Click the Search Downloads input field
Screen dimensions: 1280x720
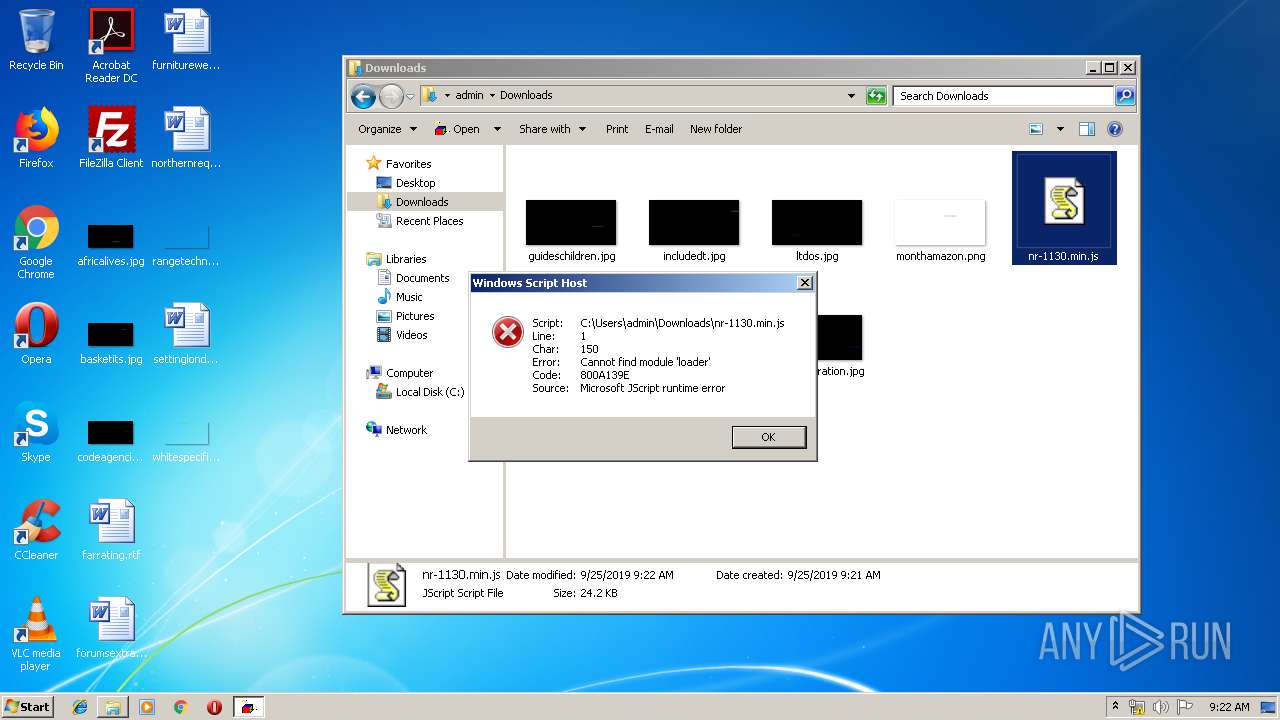point(1003,96)
